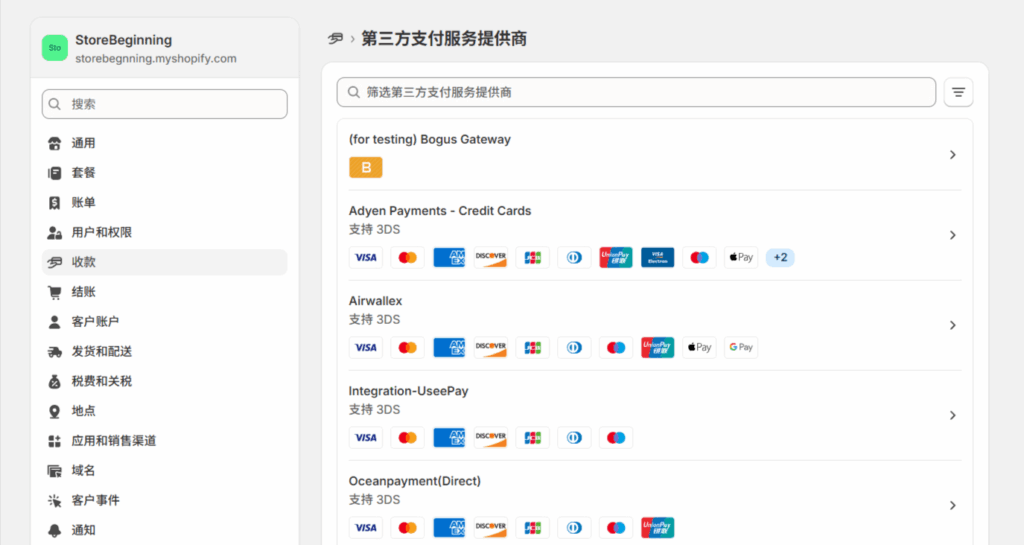Open the 通用 settings menu item
1024x545 pixels.
point(83,143)
